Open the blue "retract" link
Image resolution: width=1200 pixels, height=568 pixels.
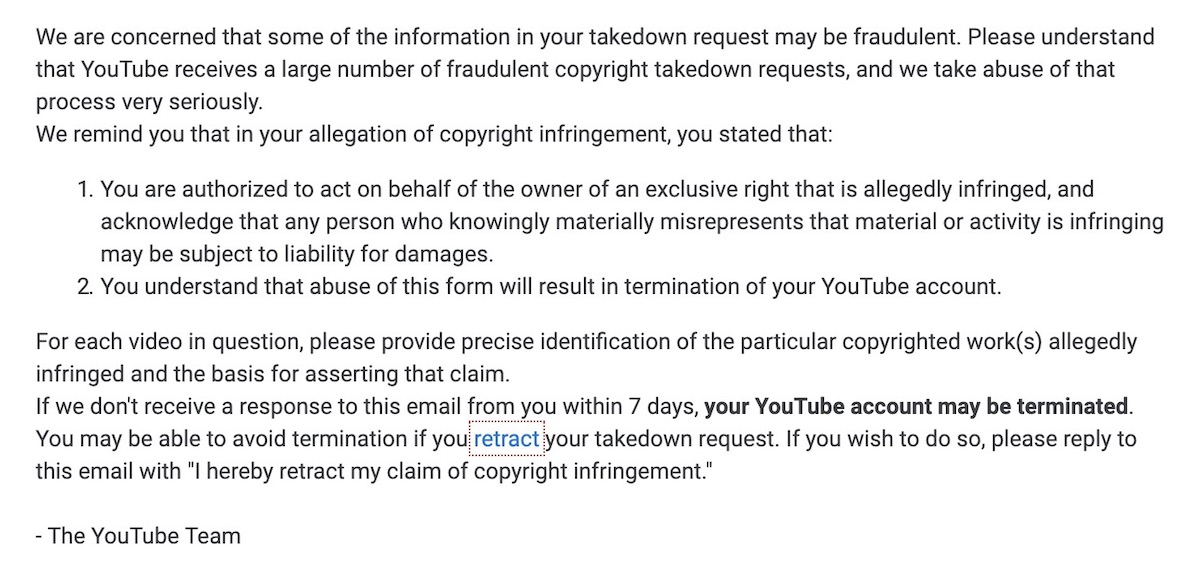pos(506,439)
